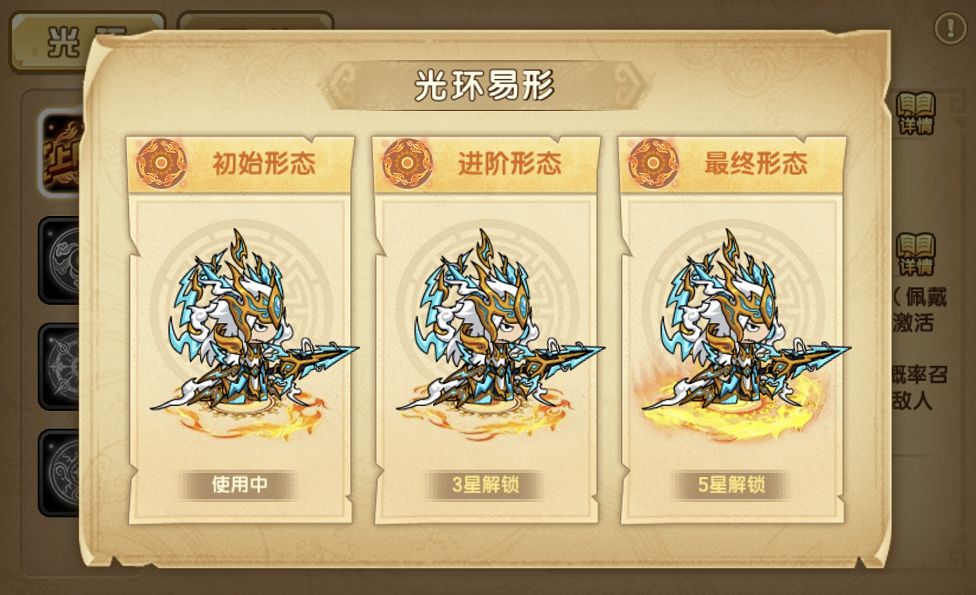Open the lower 详情 book icon
Image resolution: width=976 pixels, height=595 pixels.
tap(916, 254)
